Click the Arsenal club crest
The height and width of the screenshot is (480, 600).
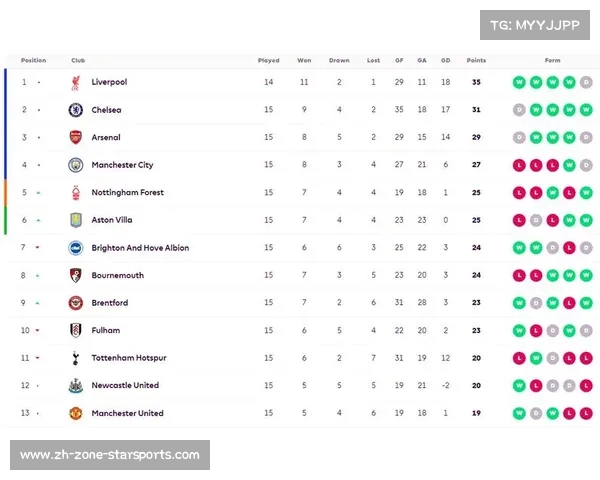(x=76, y=137)
